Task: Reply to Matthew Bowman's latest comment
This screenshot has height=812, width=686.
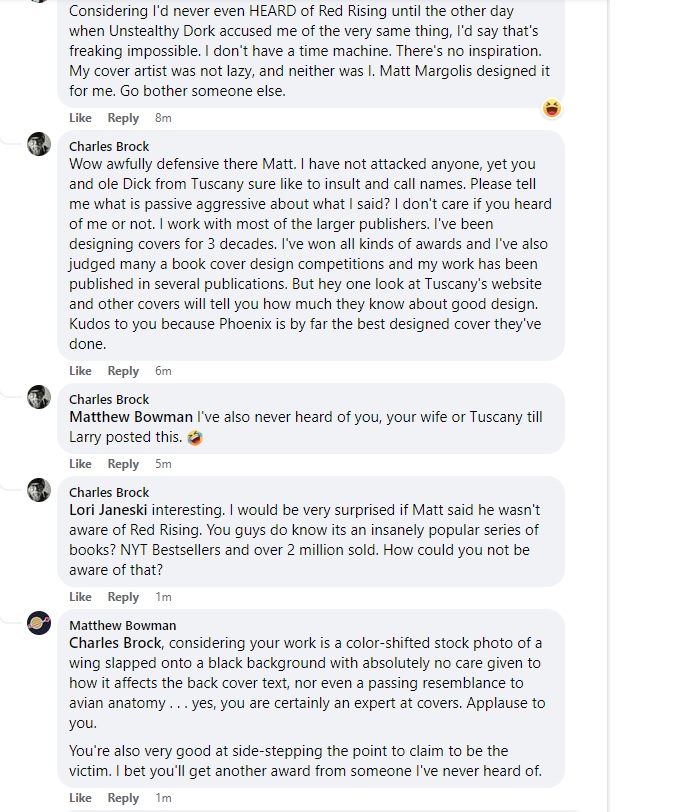Action: (x=123, y=798)
